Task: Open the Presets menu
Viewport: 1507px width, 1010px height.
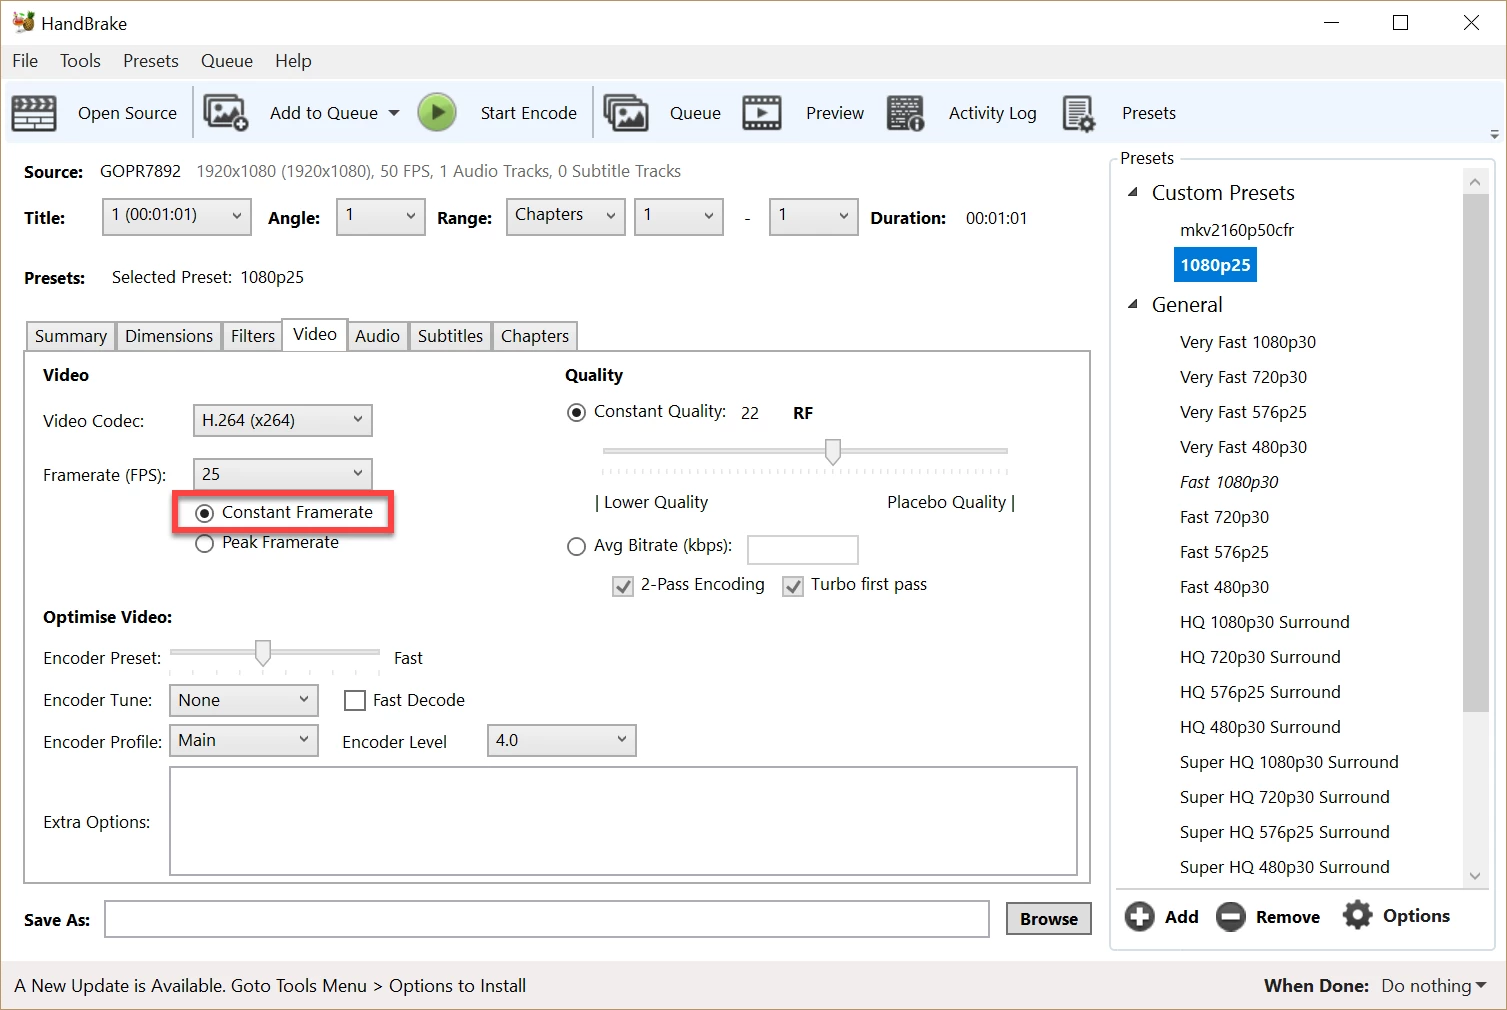Action: click(x=151, y=61)
